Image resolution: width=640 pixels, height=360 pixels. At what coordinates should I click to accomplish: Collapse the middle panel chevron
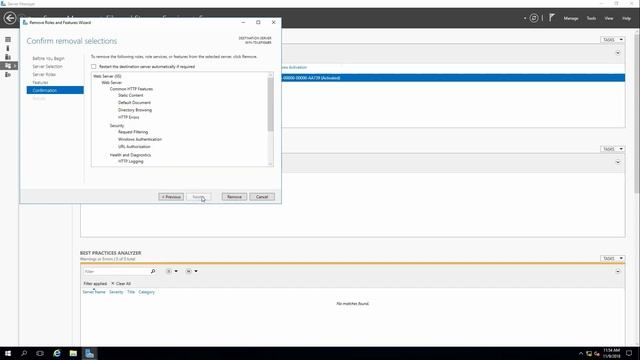pyautogui.click(x=618, y=162)
